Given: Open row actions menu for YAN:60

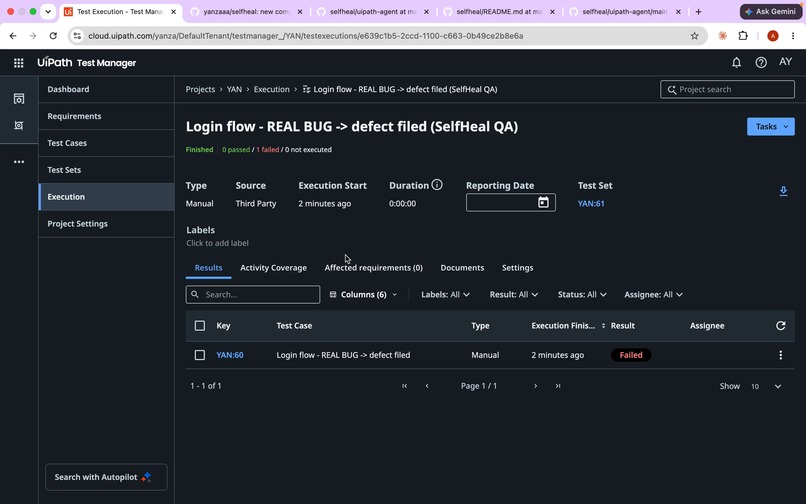Looking at the screenshot, I should pos(780,355).
